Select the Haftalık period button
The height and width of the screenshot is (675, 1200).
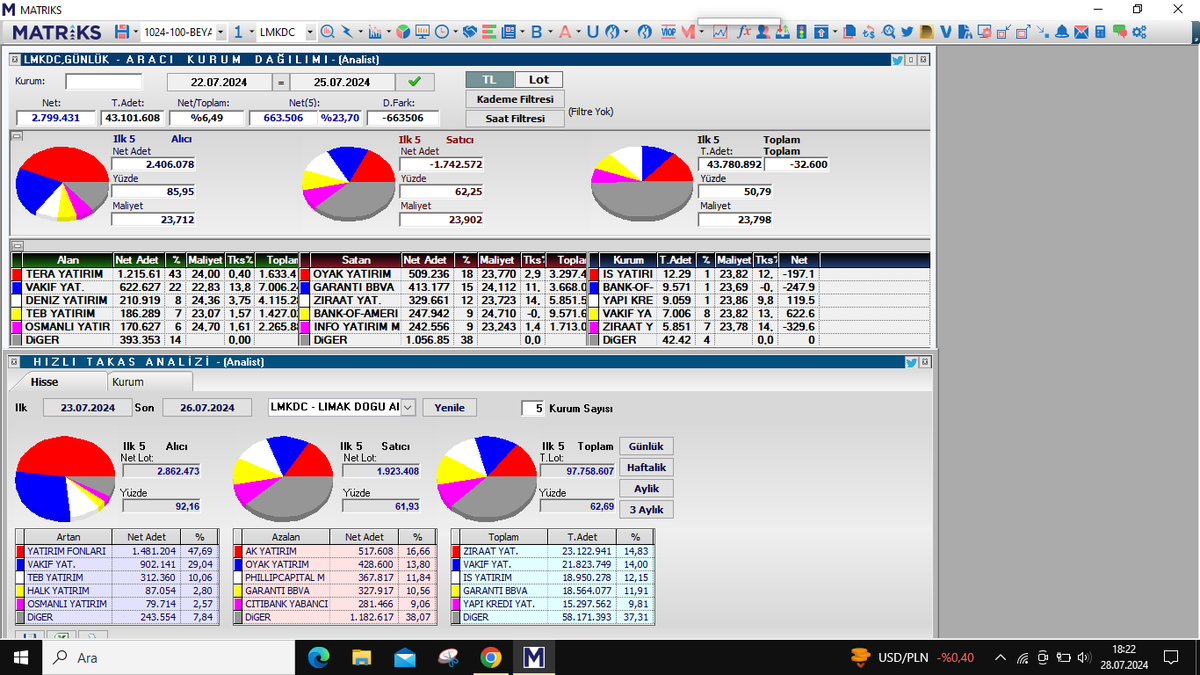click(647, 468)
